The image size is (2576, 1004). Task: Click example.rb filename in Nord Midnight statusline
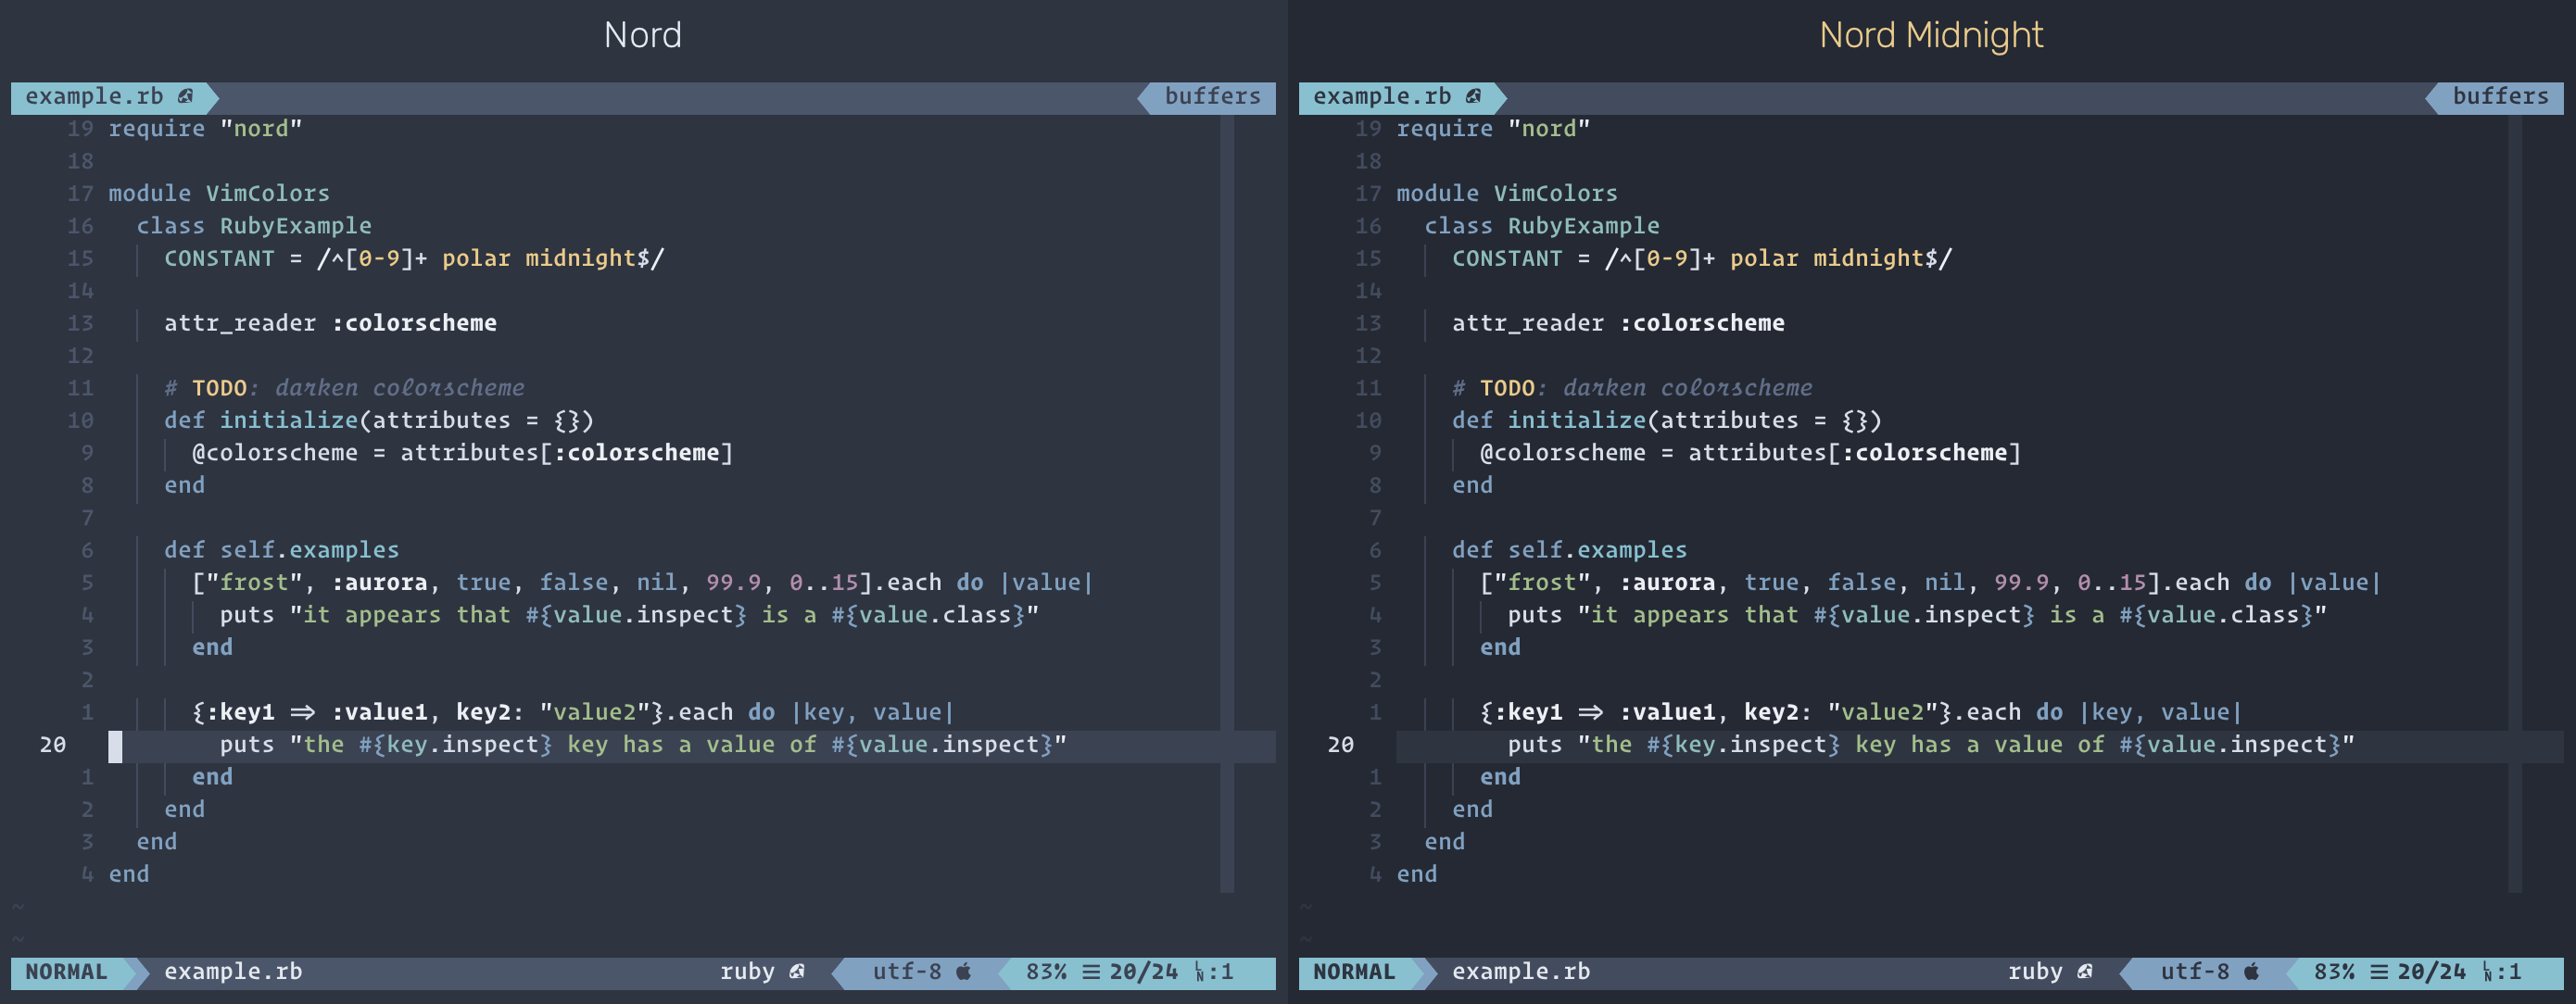1521,972
